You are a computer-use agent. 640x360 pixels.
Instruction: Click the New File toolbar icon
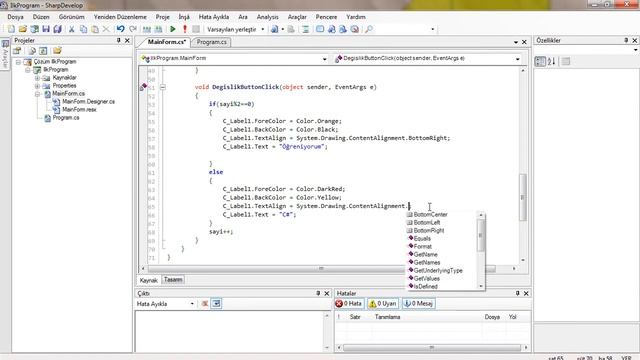[11, 29]
